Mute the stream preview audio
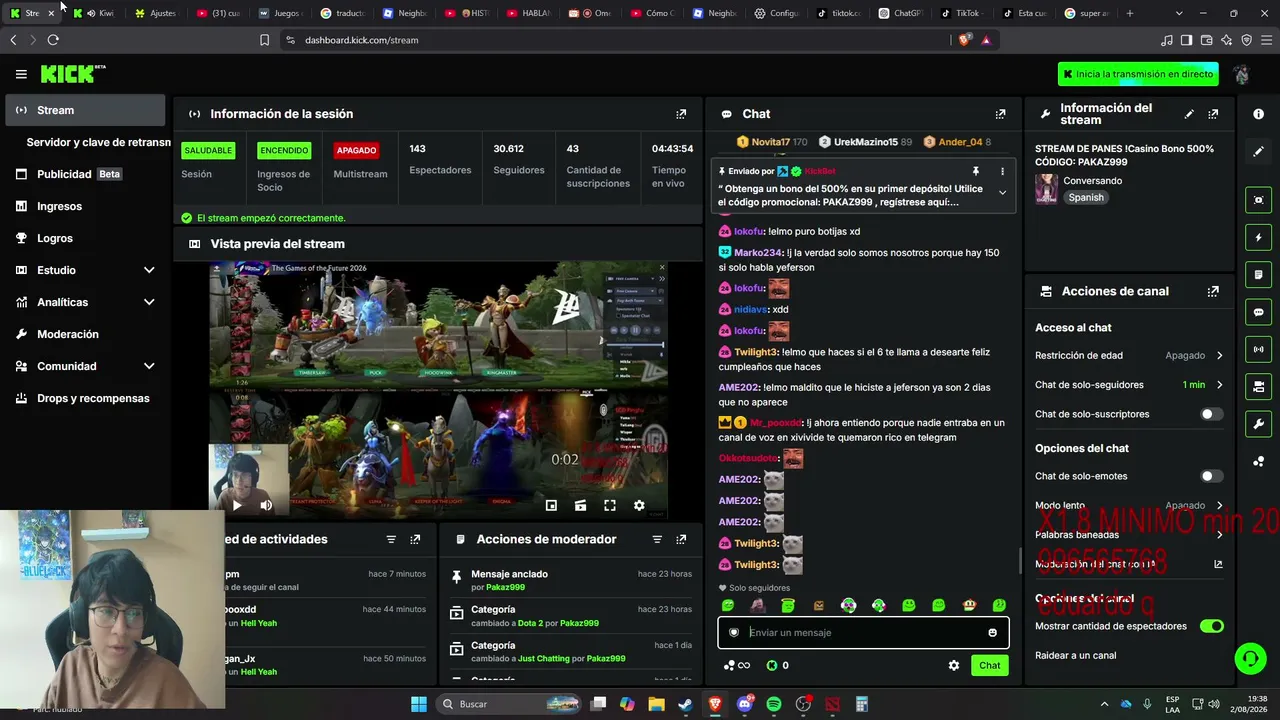Screen dimensions: 1280x720 pyautogui.click(x=266, y=505)
